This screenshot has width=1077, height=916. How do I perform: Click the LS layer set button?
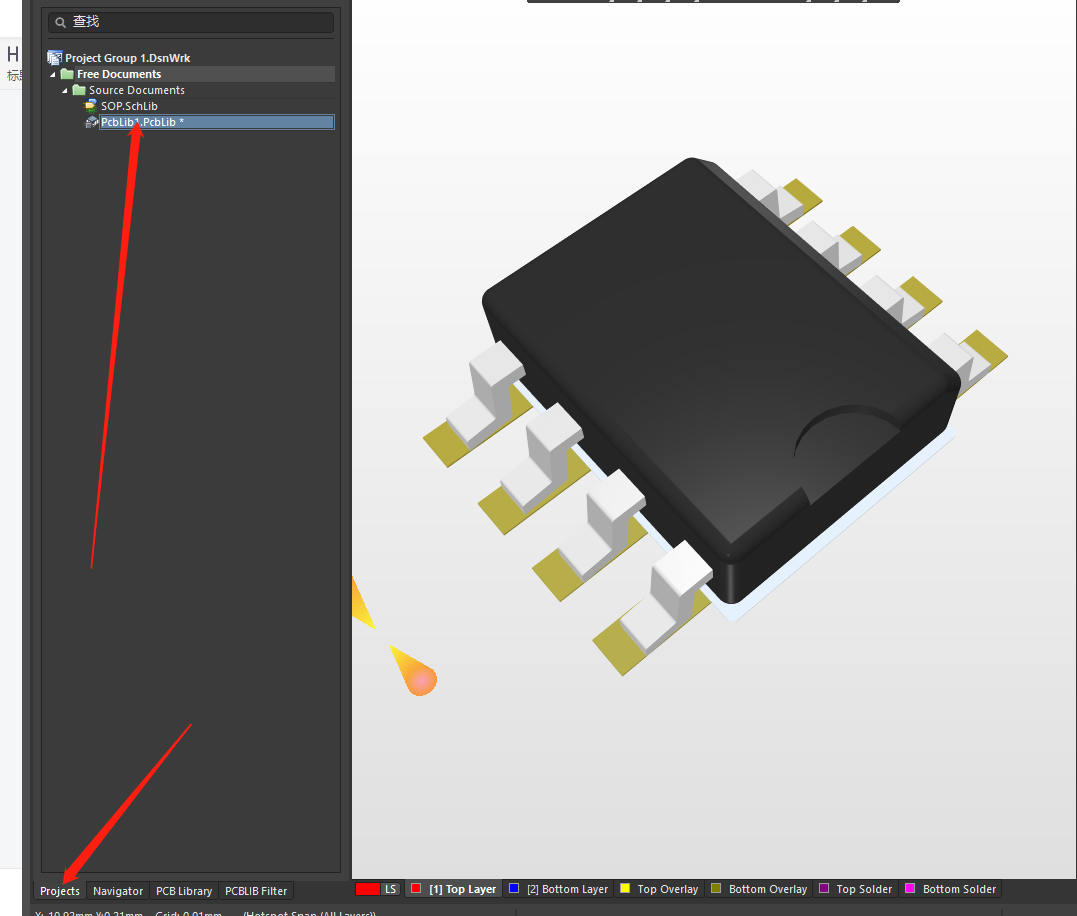click(390, 889)
